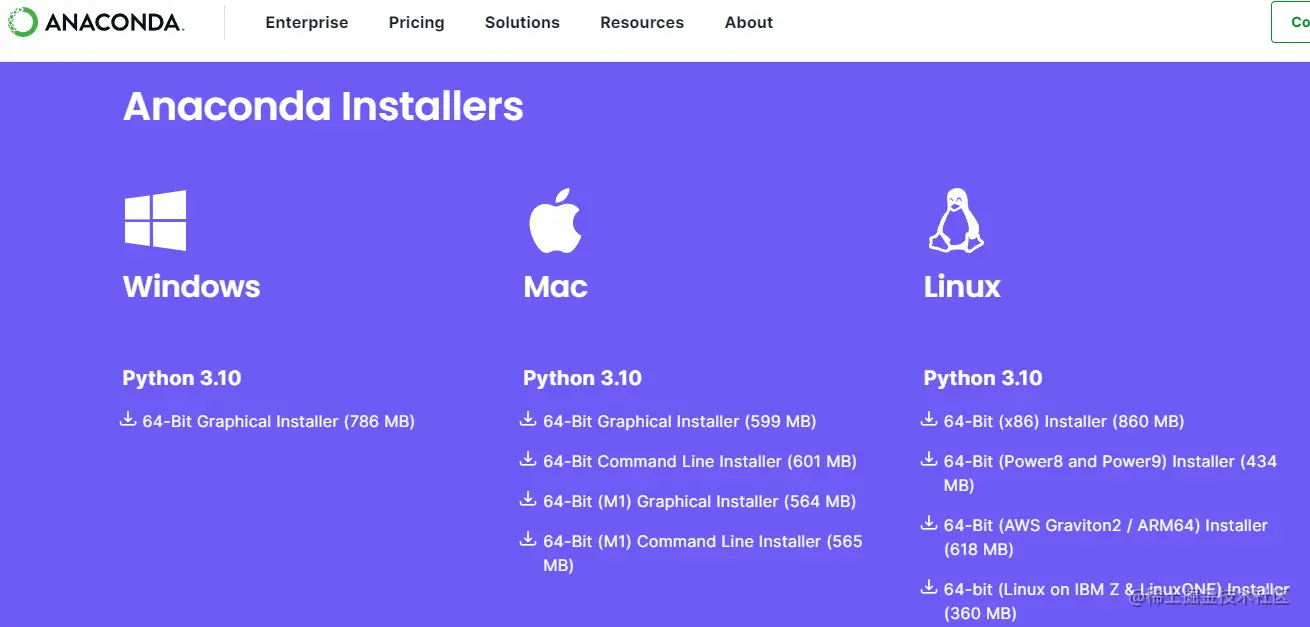Click download icon beside Mac 601 MB Command Line Installer
Image resolution: width=1310 pixels, height=627 pixels.
click(528, 460)
